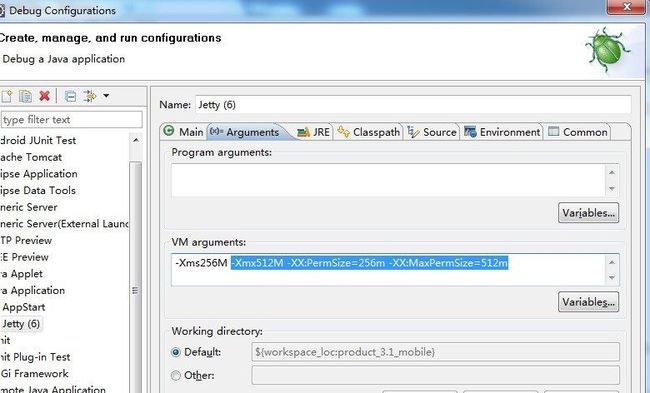
Task: Click inside the VM arguments text area
Action: click(x=389, y=269)
